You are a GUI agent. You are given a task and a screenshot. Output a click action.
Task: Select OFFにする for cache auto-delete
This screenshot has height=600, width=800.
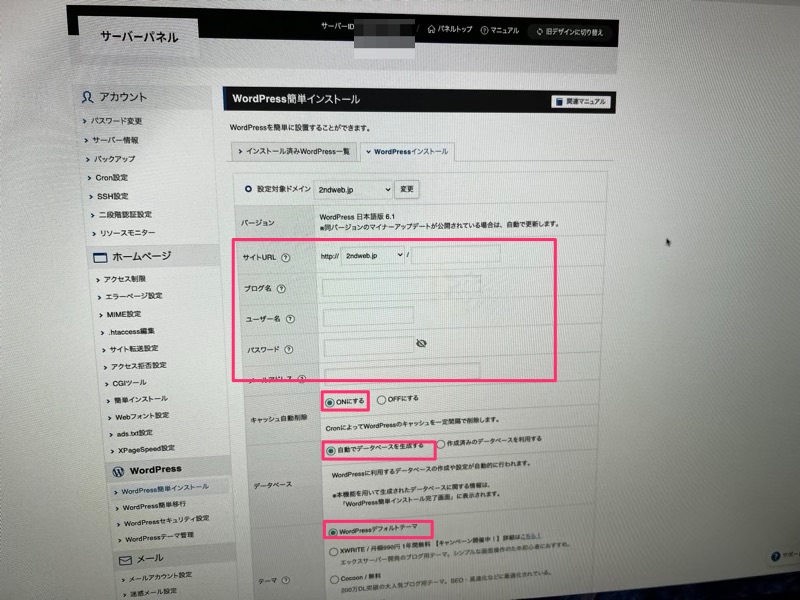point(381,400)
